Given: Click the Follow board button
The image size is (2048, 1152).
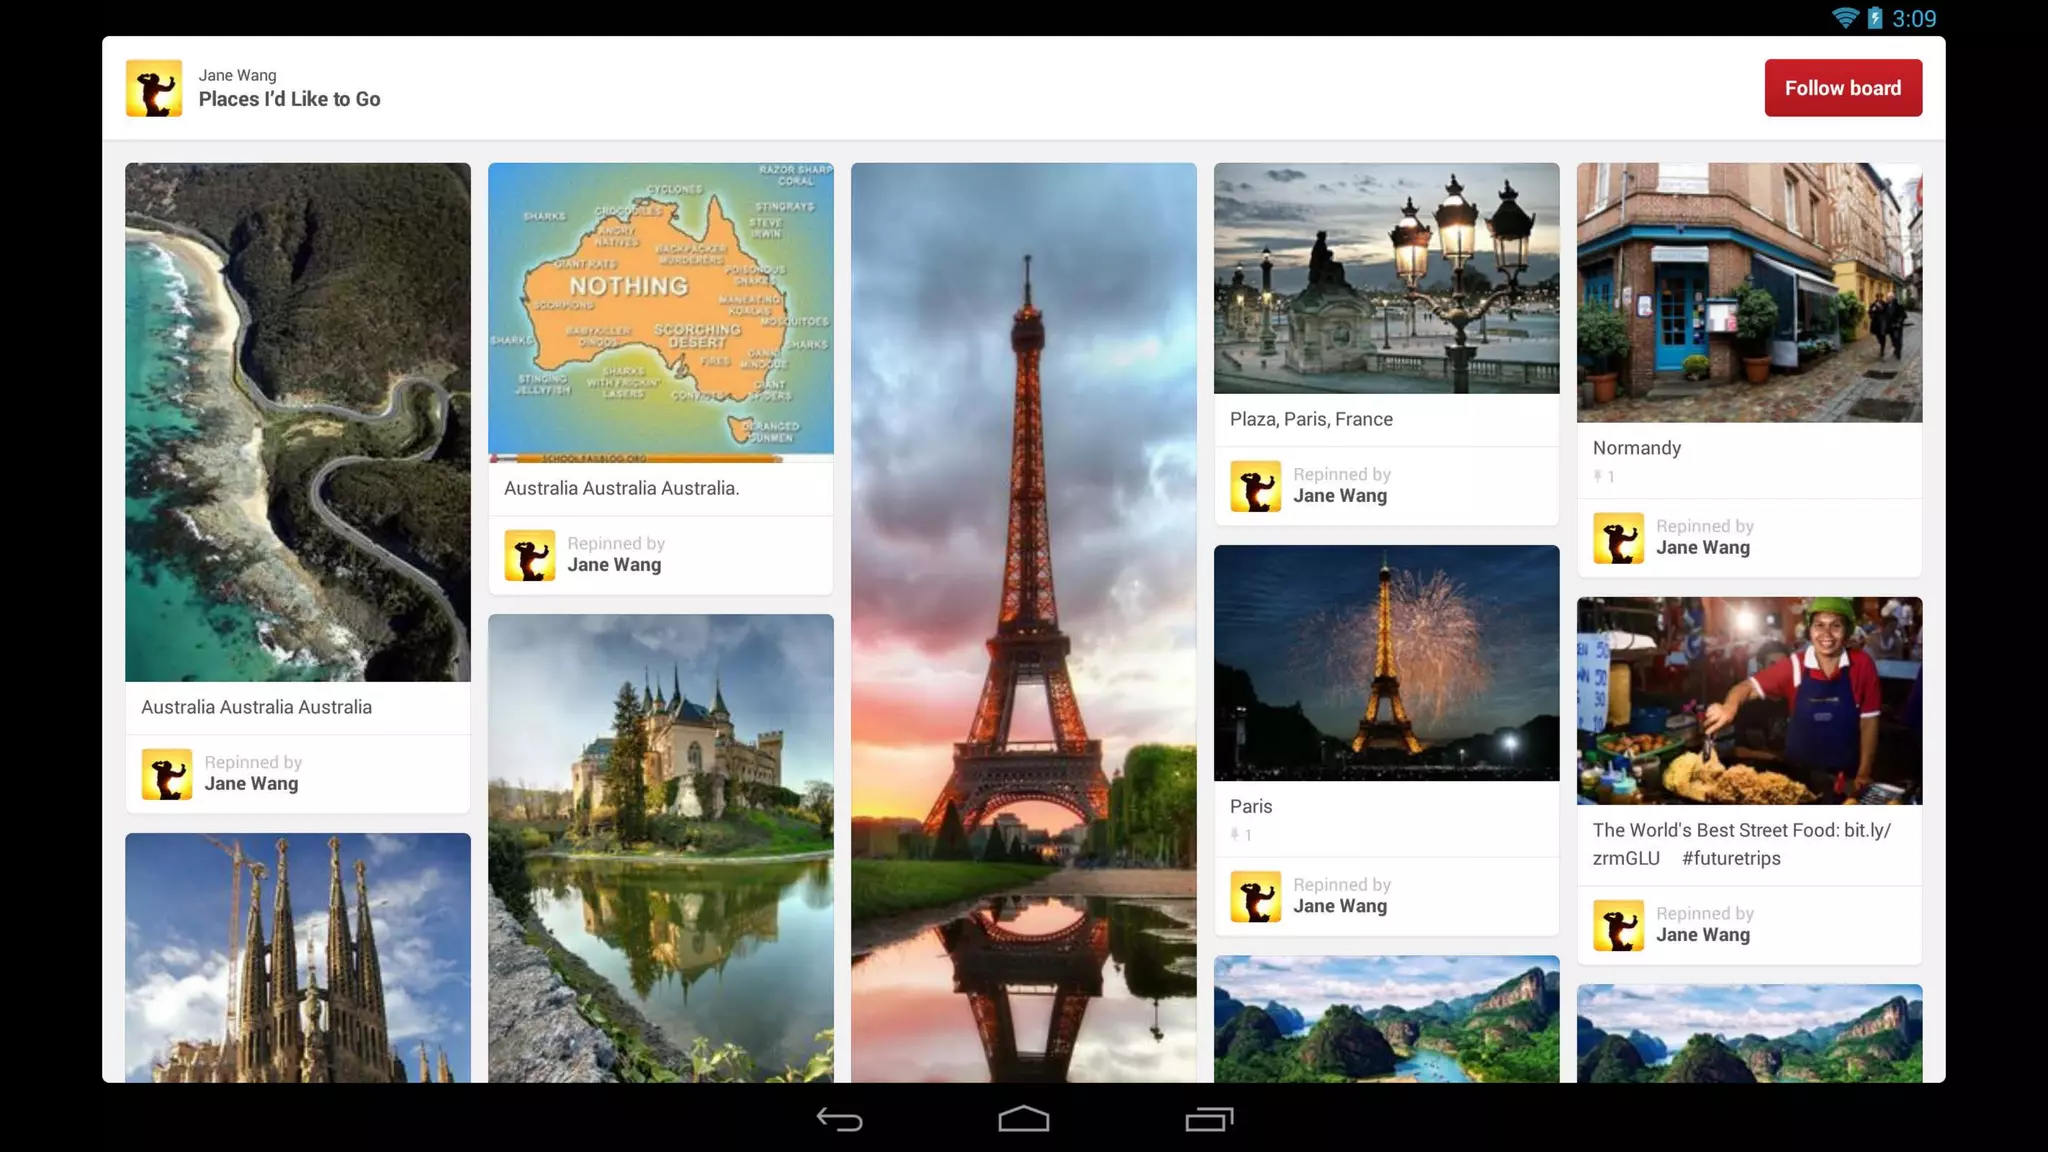Looking at the screenshot, I should [x=1842, y=88].
